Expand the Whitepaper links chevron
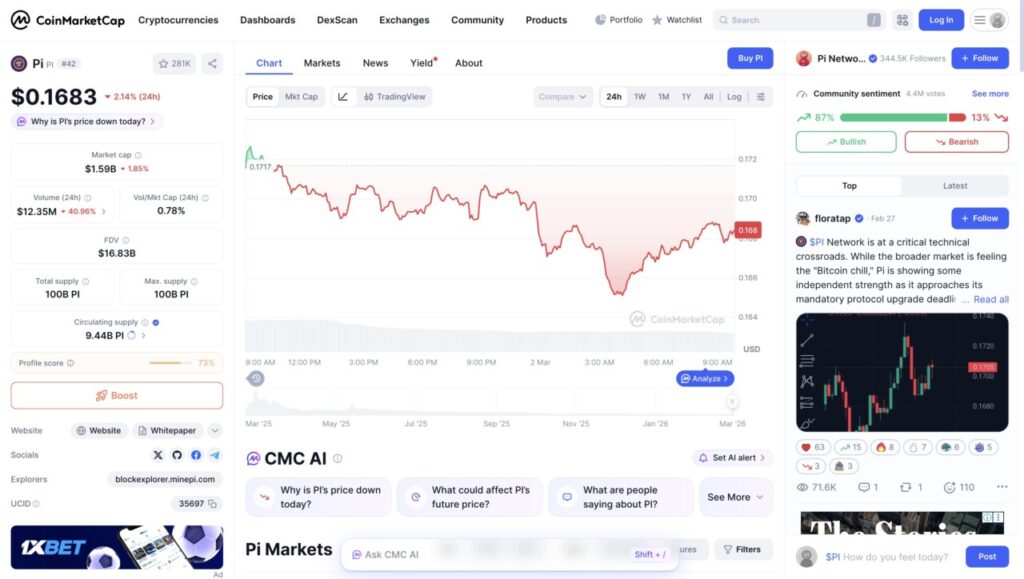 coord(214,431)
